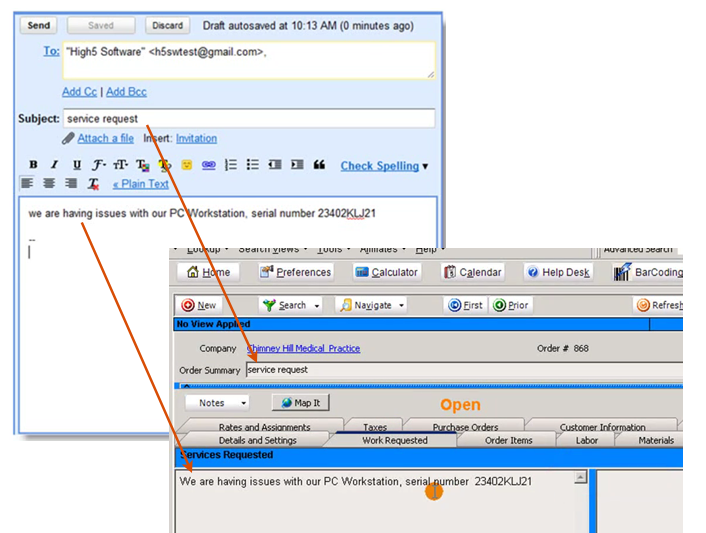Open the BarCoding tool
The image size is (706, 533).
pyautogui.click(x=648, y=272)
